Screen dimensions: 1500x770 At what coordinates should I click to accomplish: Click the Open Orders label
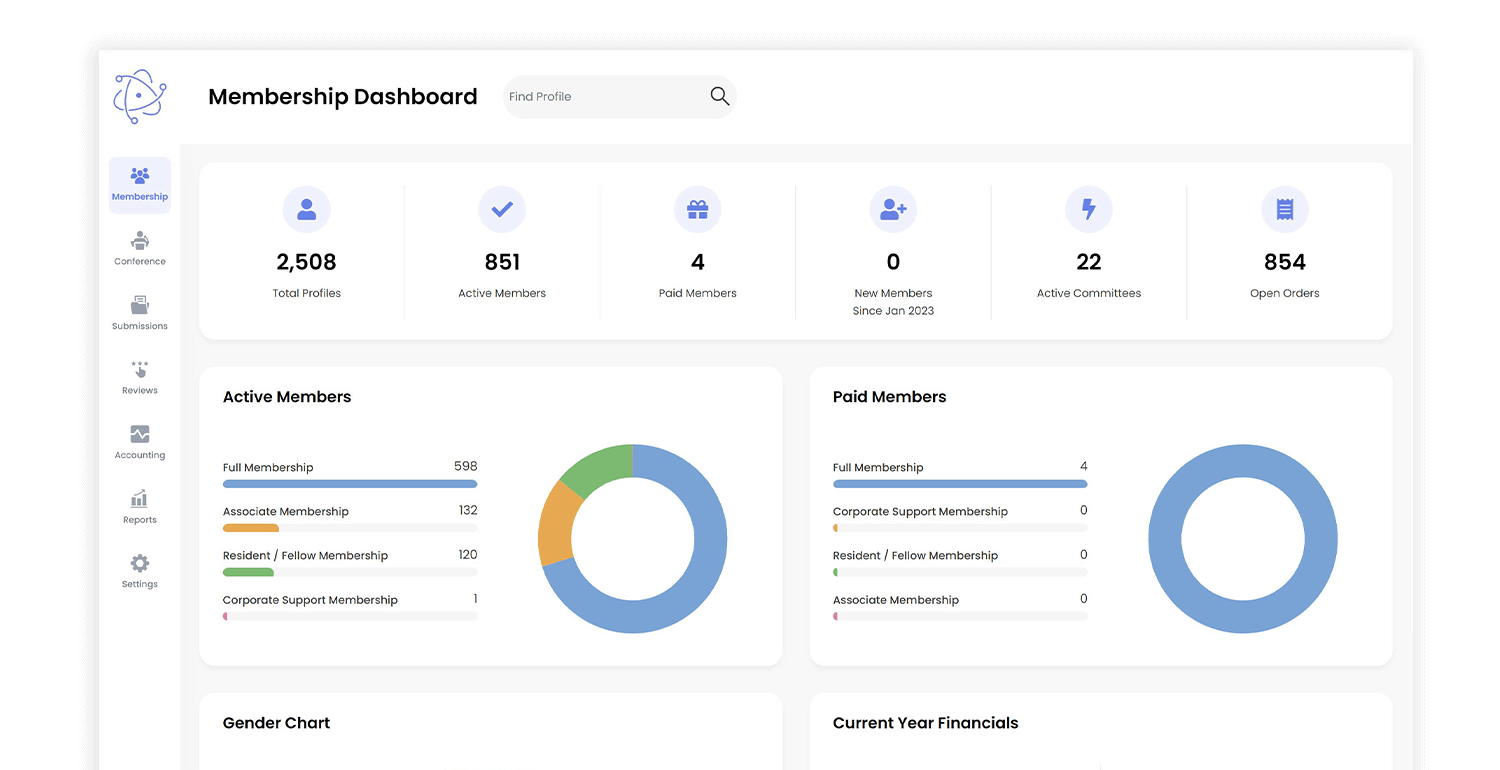pyautogui.click(x=1285, y=293)
